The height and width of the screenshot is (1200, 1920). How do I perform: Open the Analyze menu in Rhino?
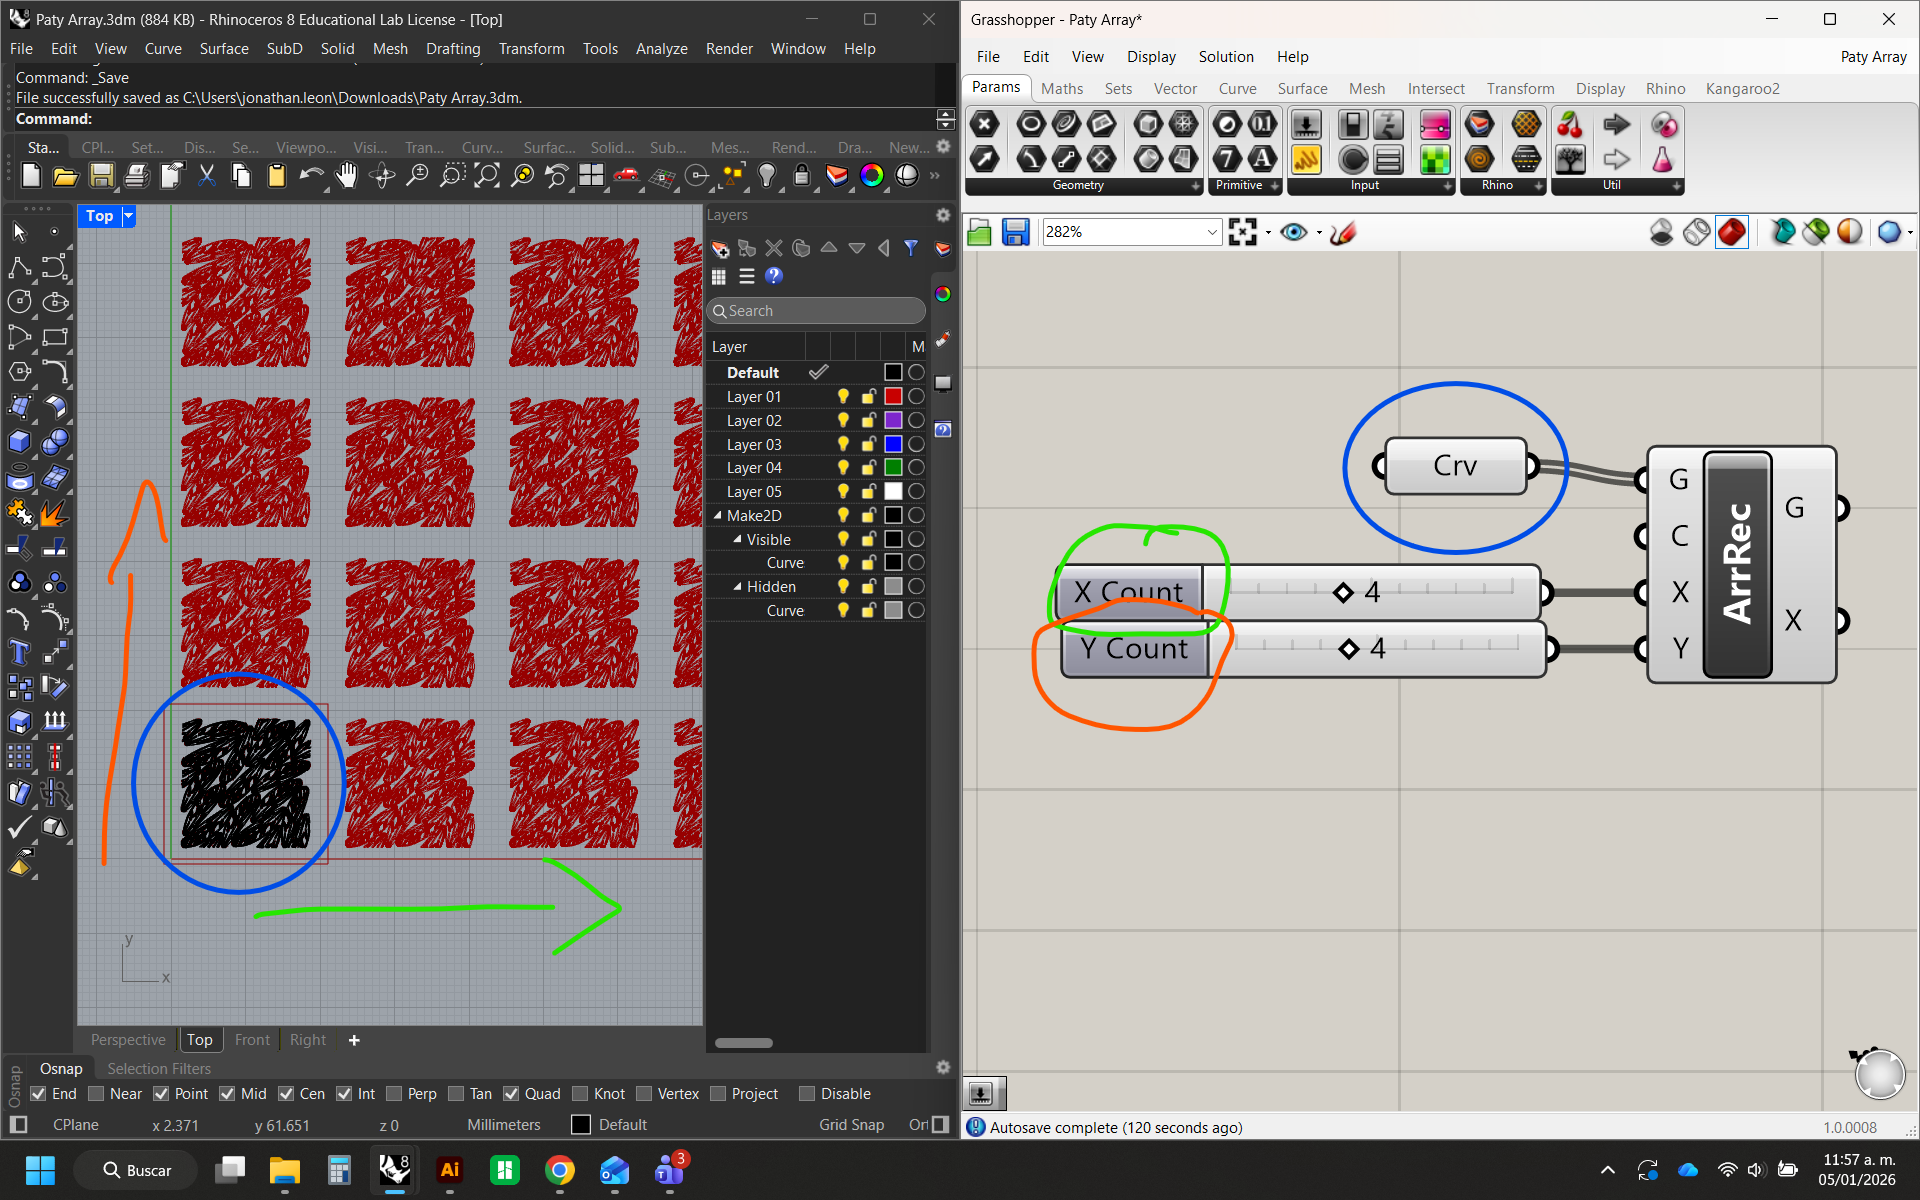(661, 48)
